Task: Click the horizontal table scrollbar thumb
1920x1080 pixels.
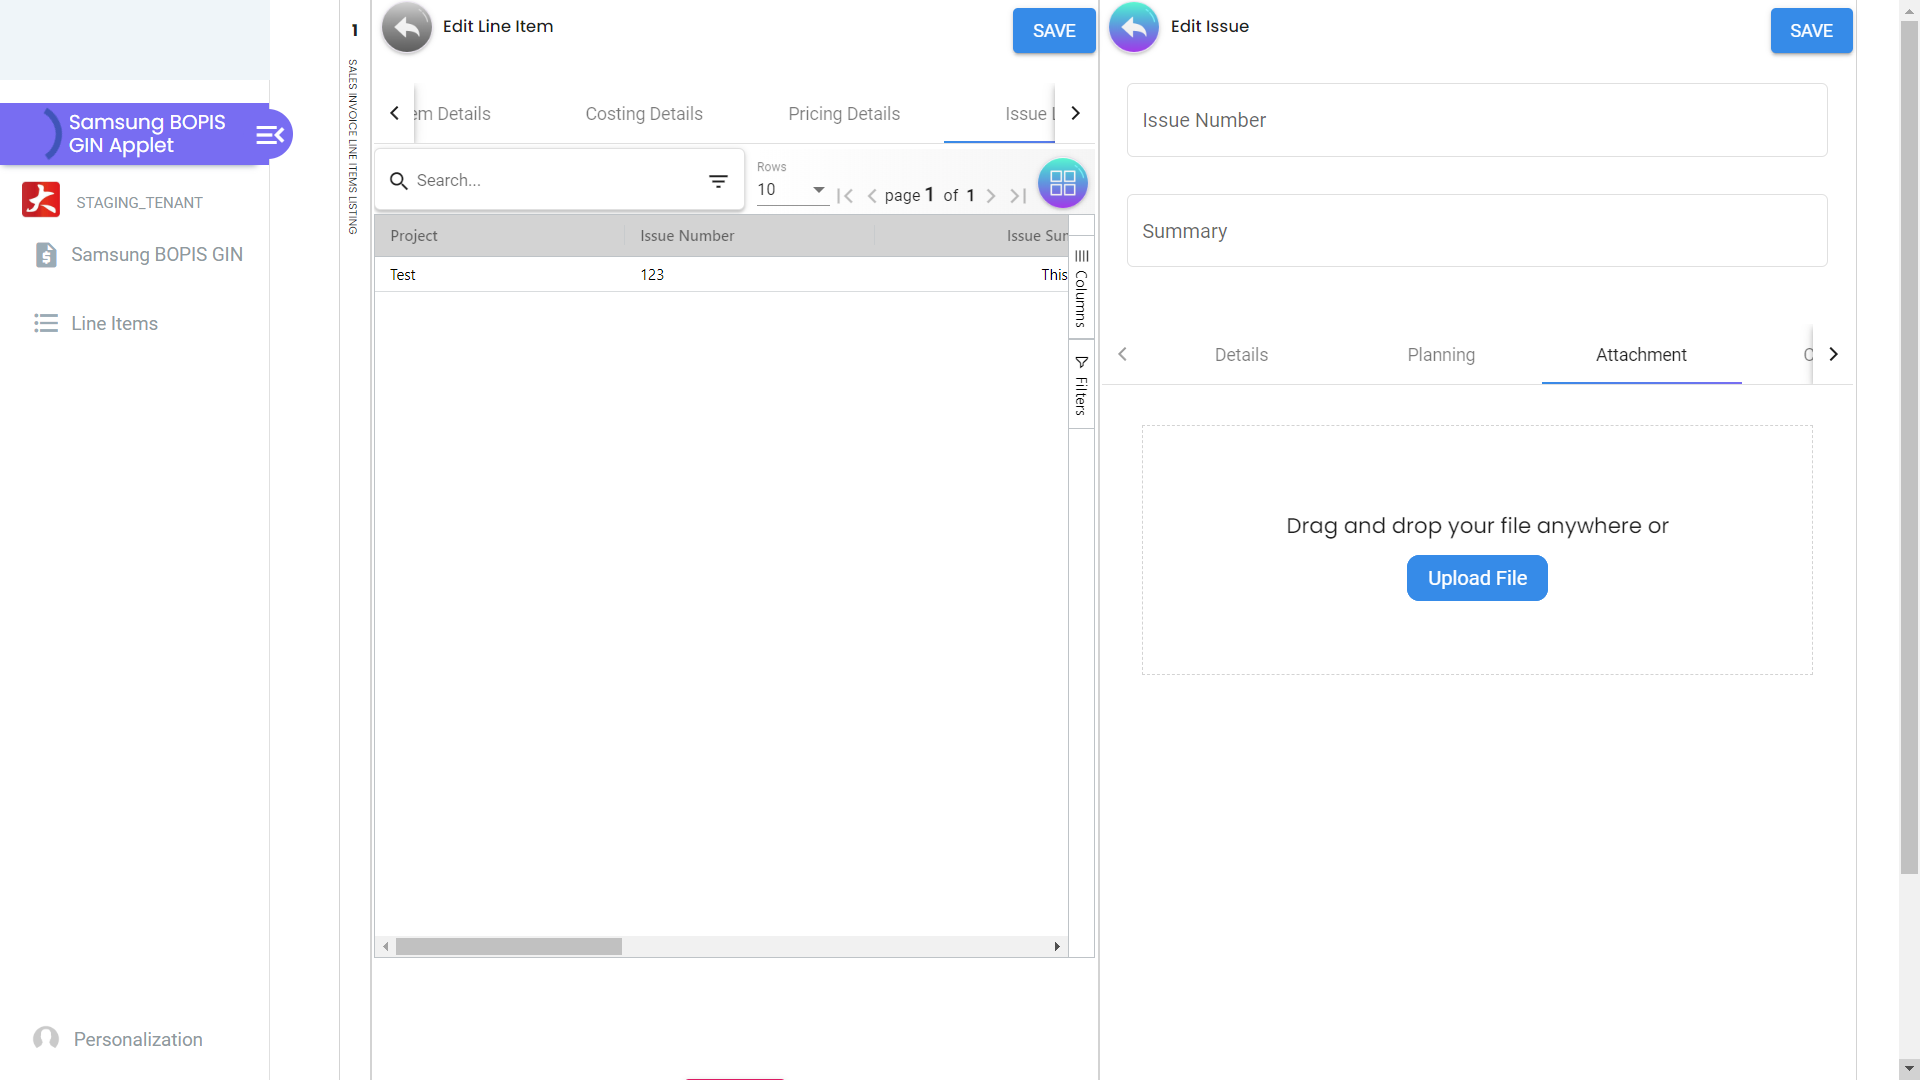Action: click(x=508, y=946)
